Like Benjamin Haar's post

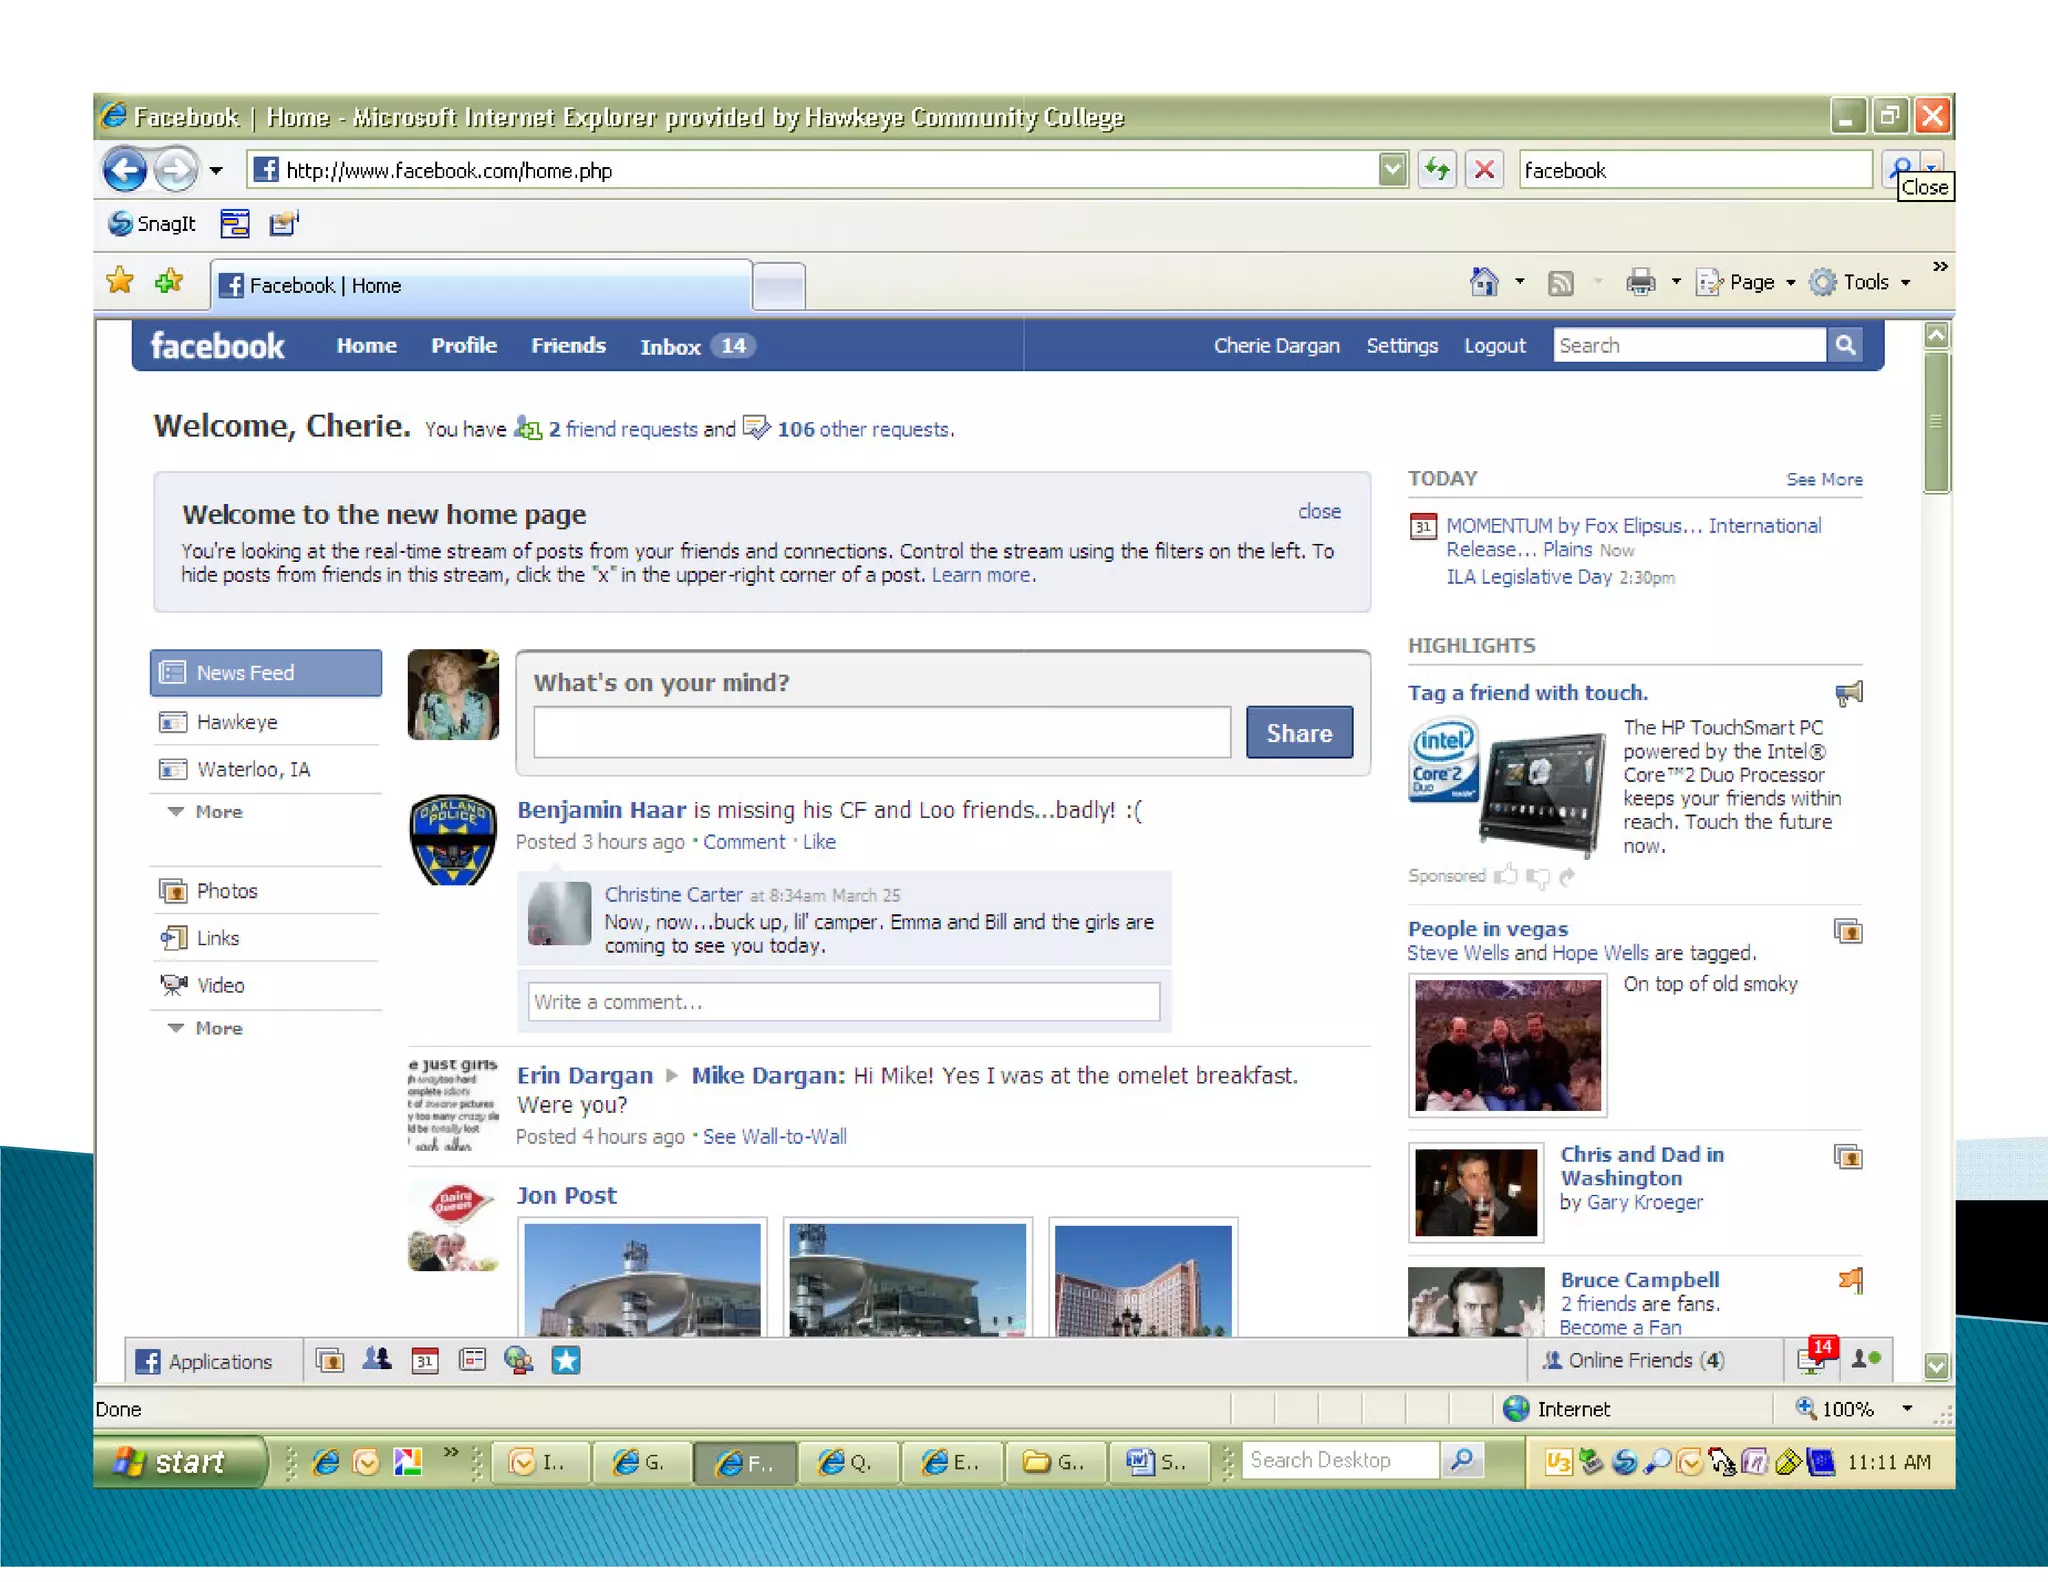click(x=819, y=842)
